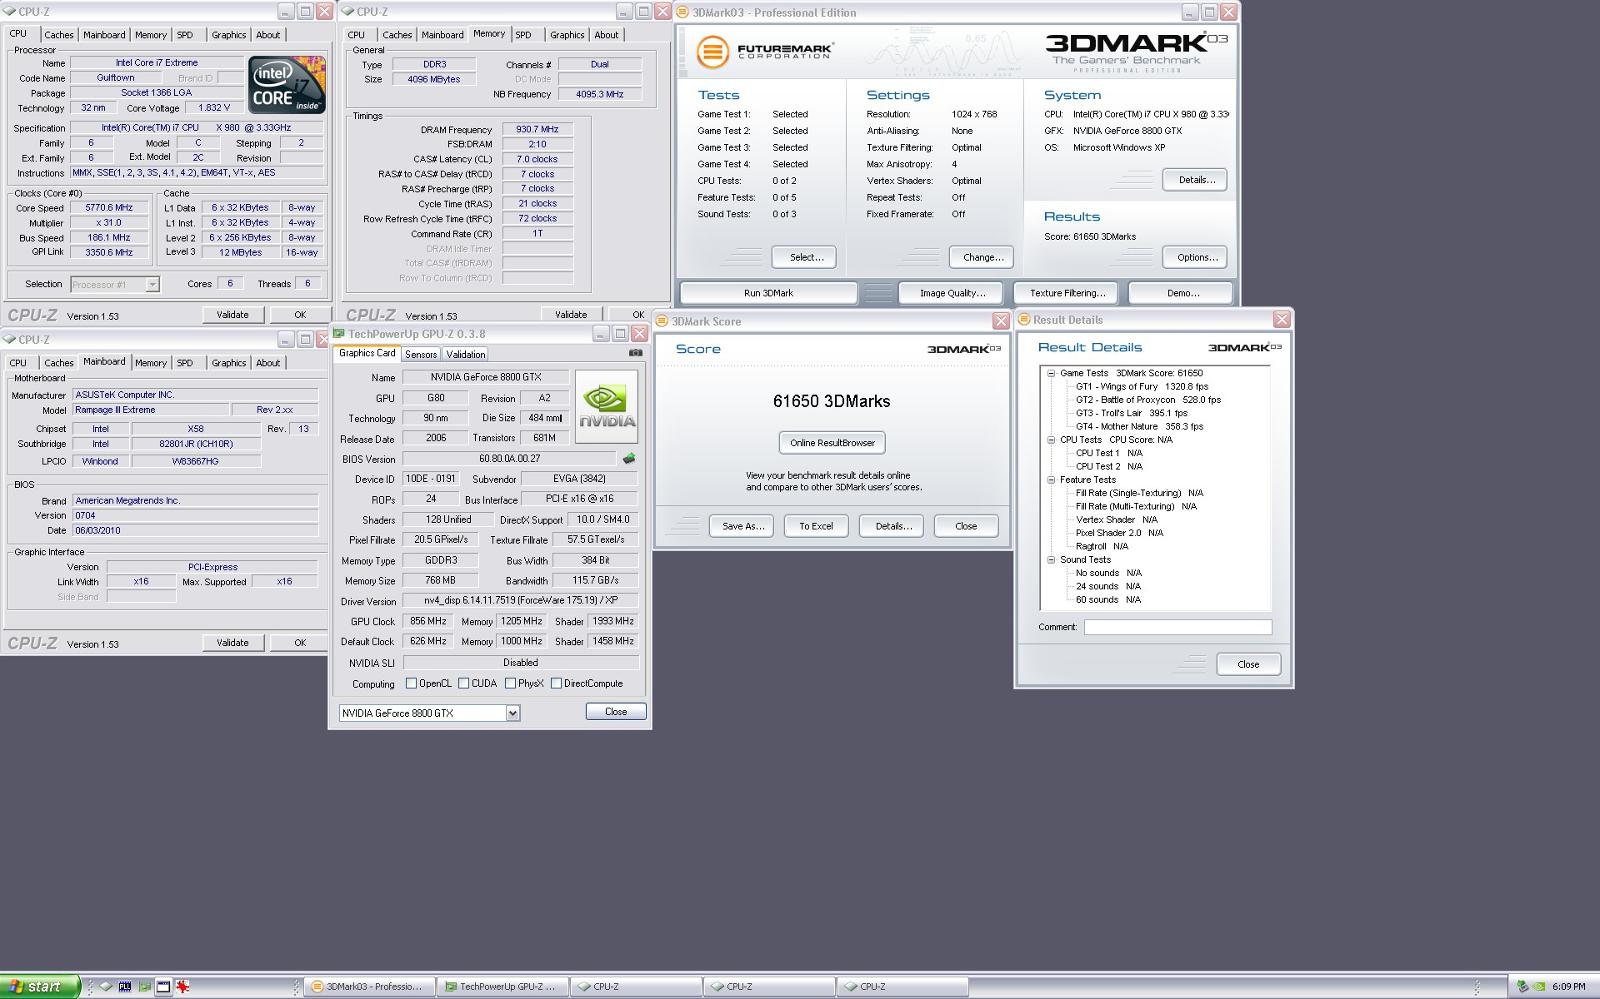Click Validate in CPU-Z Mainboard window
The width and height of the screenshot is (1600, 999).
(233, 643)
